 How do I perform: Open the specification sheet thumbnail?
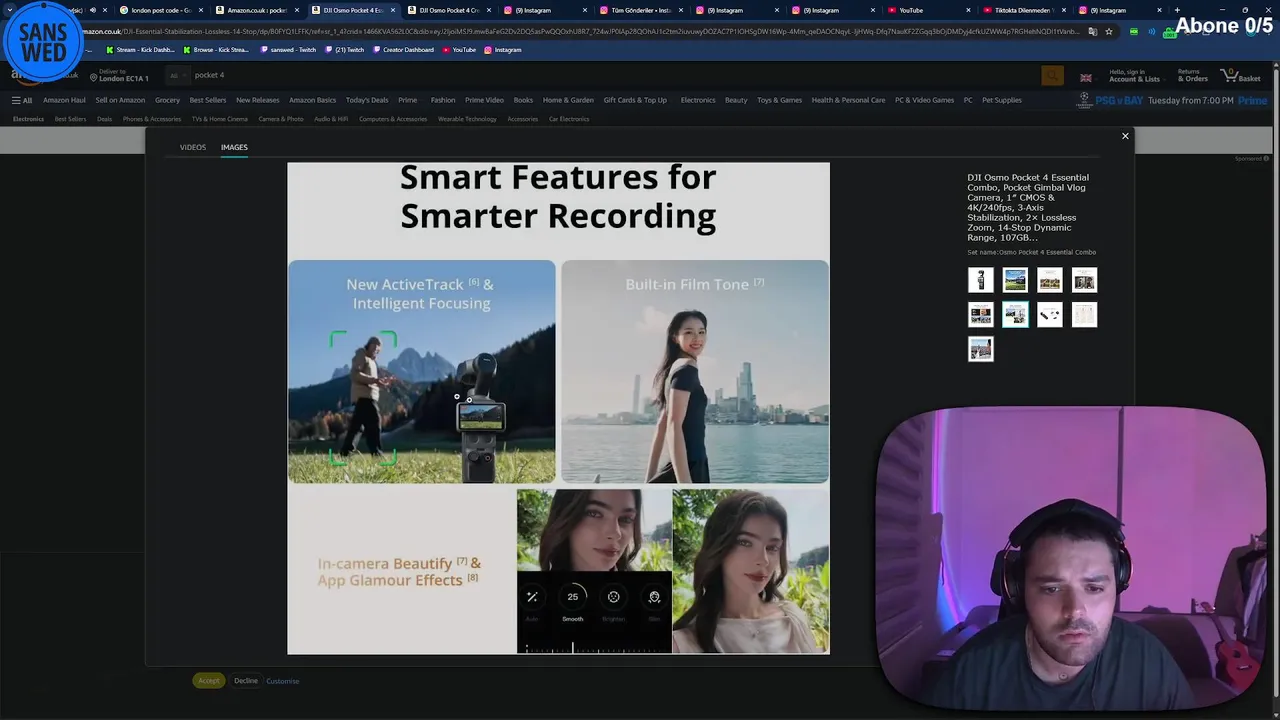pos(1084,315)
